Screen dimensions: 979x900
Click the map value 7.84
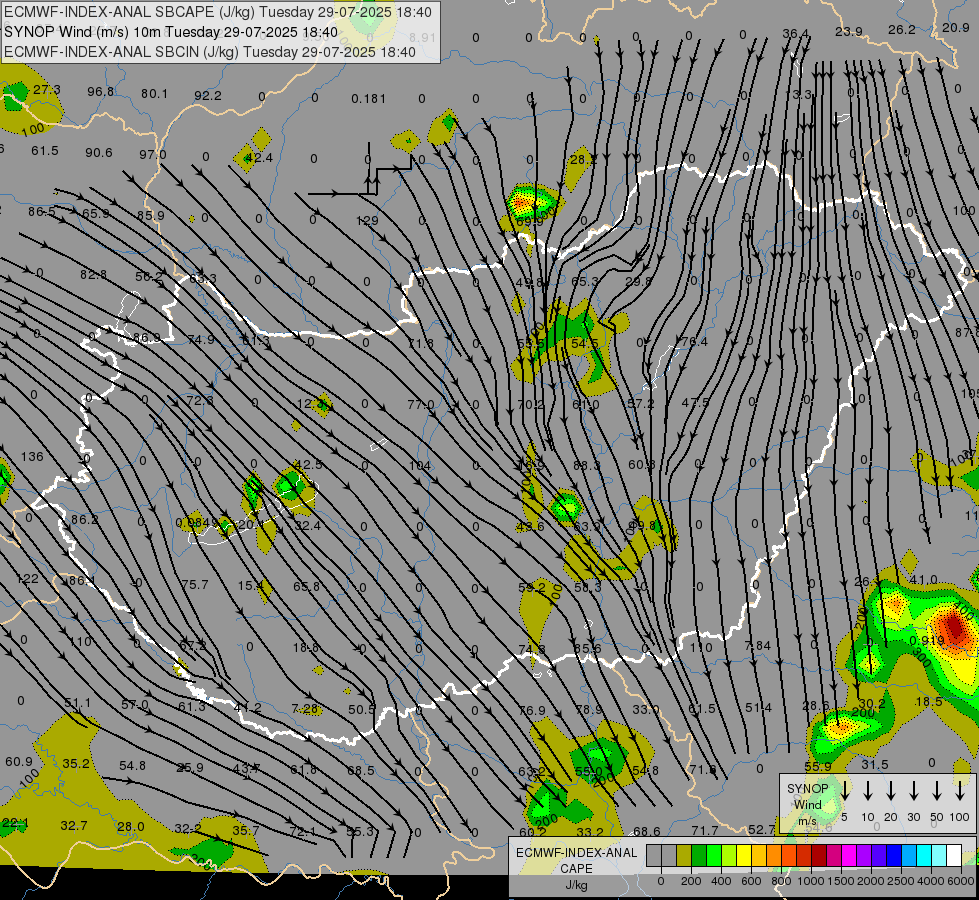click(x=757, y=645)
